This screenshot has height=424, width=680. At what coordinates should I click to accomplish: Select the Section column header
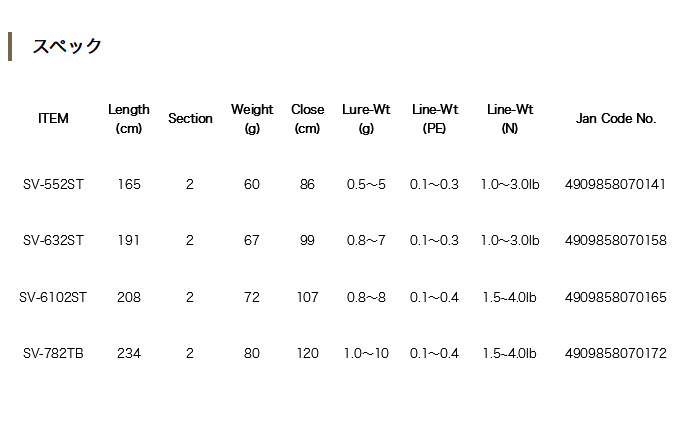point(190,118)
